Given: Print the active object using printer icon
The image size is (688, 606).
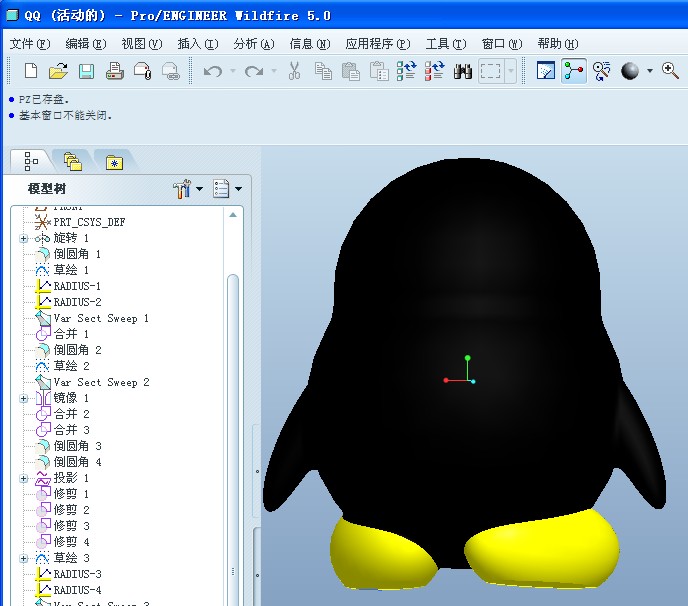Looking at the screenshot, I should (115, 71).
